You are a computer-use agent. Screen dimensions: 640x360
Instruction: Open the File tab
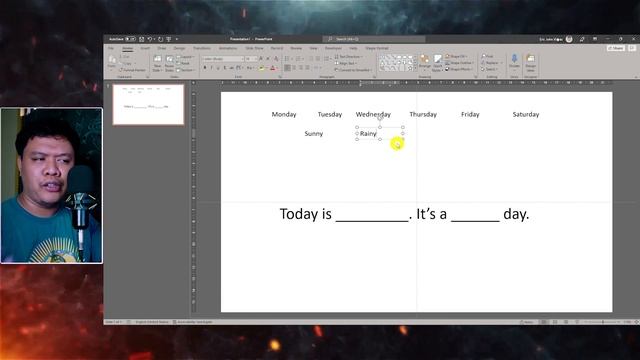(111, 48)
